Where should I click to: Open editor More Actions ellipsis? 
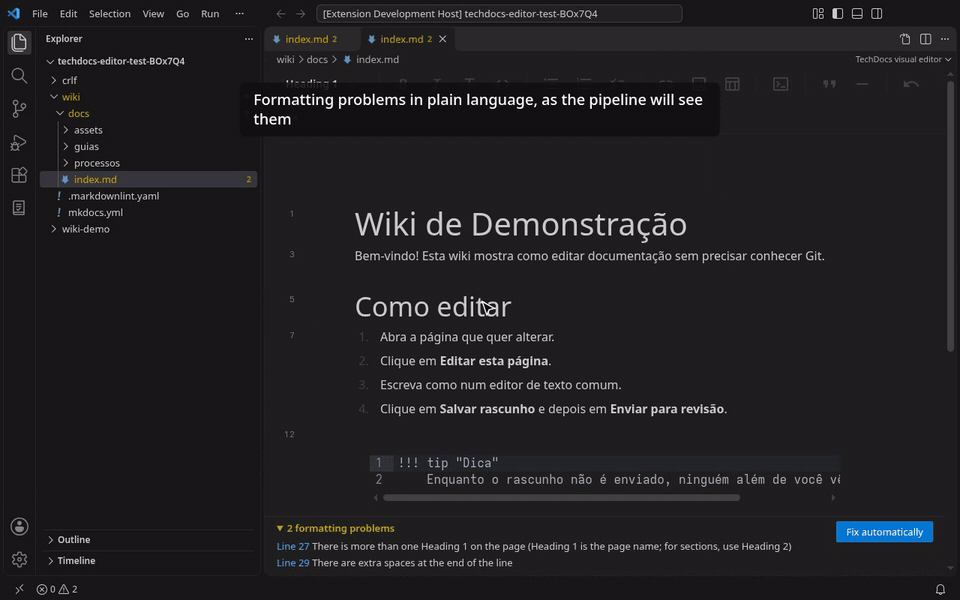[x=945, y=39]
